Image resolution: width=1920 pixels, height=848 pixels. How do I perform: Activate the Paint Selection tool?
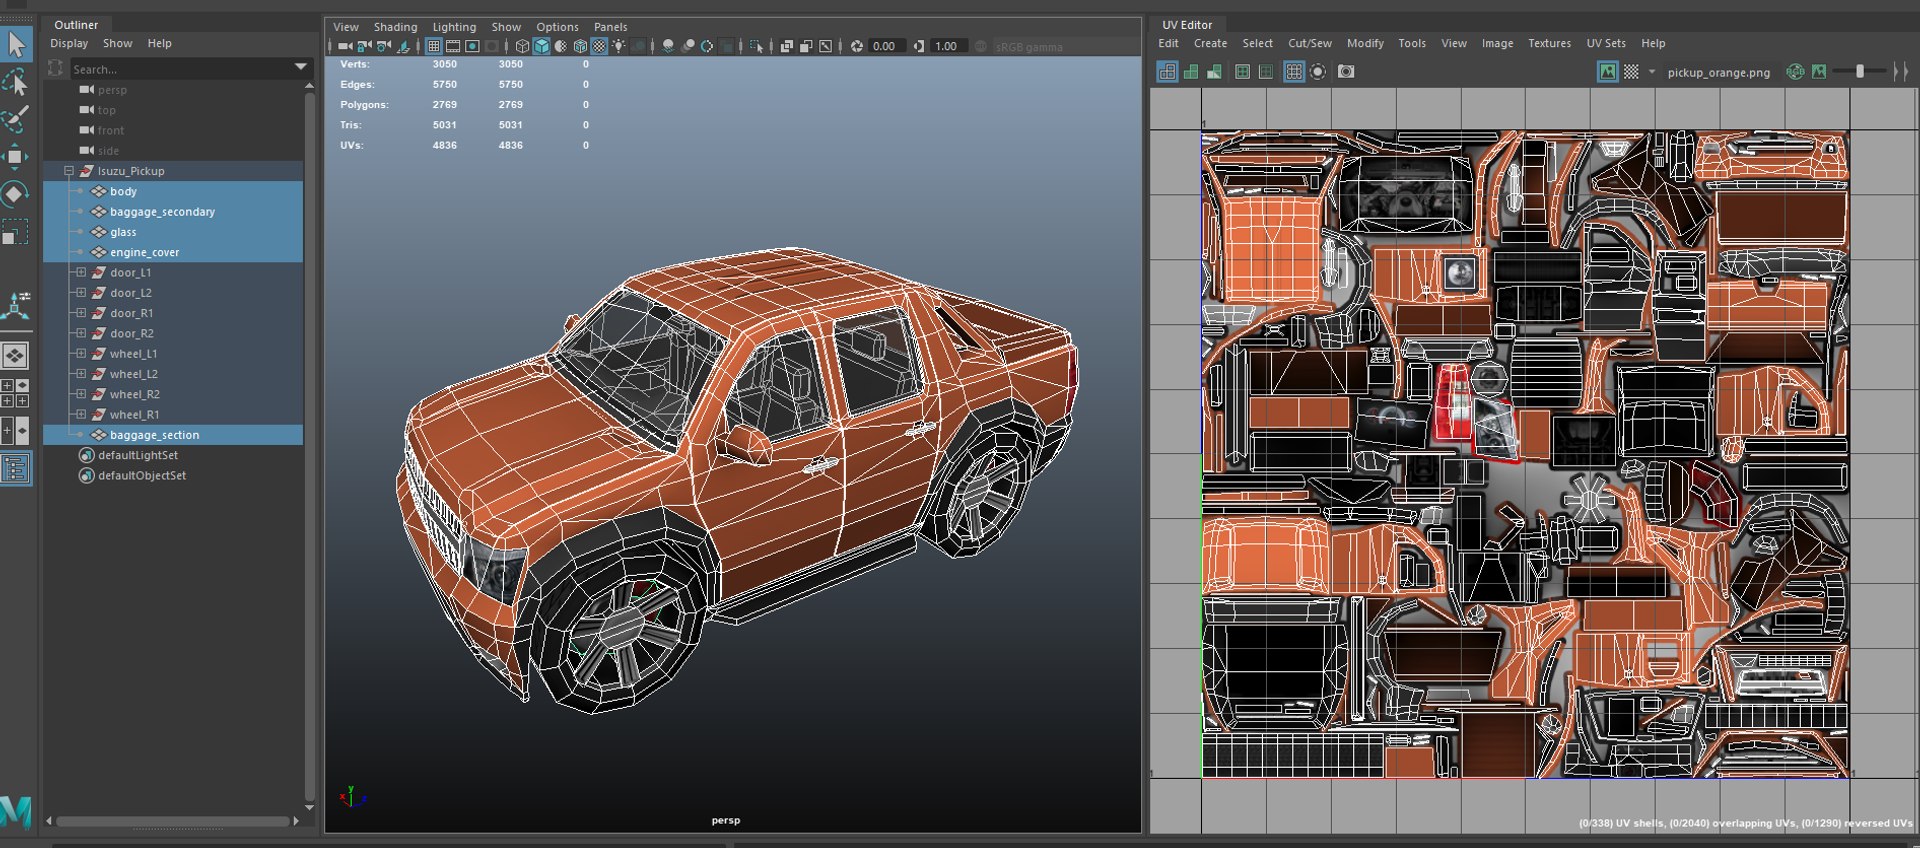click(x=15, y=119)
